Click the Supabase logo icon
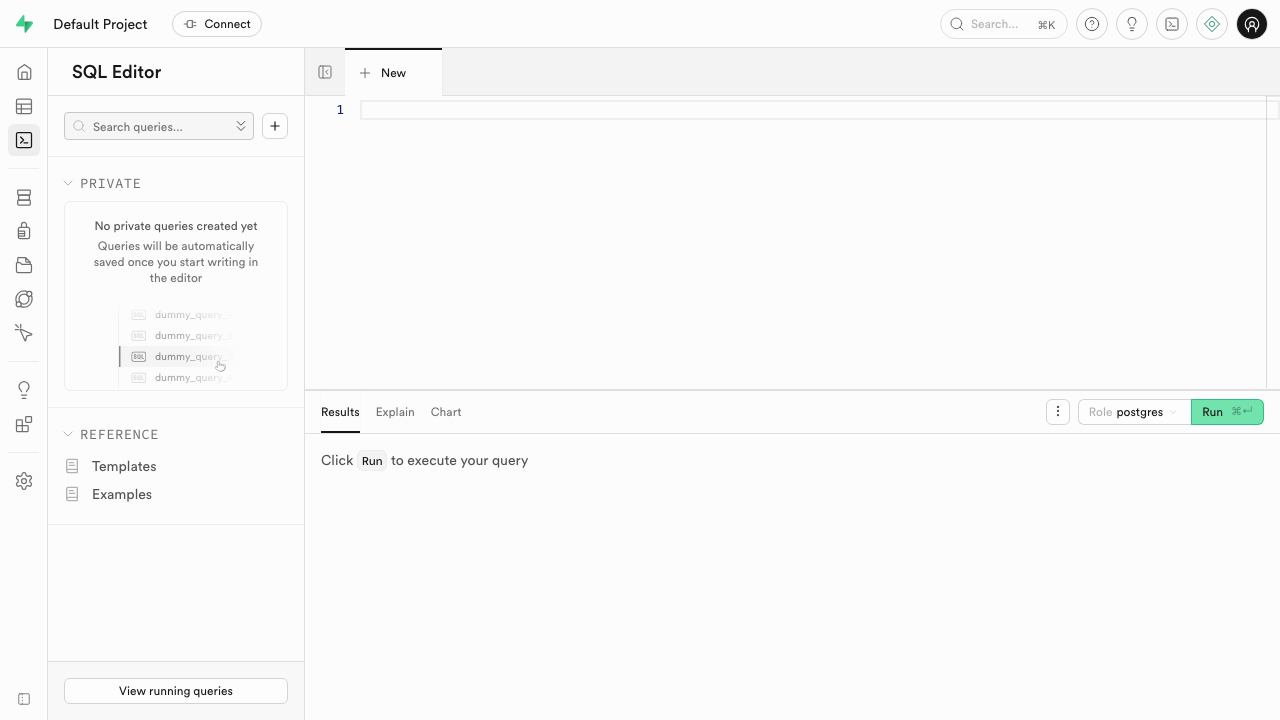This screenshot has height=720, width=1280. 24,24
